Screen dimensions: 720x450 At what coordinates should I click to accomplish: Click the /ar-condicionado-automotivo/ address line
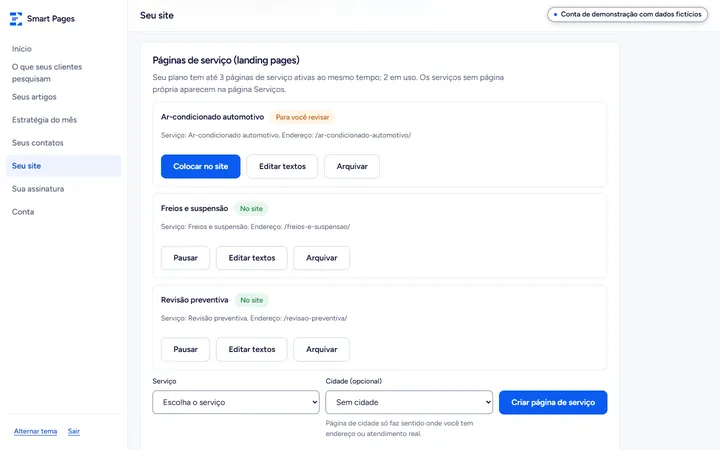pyautogui.click(x=286, y=135)
